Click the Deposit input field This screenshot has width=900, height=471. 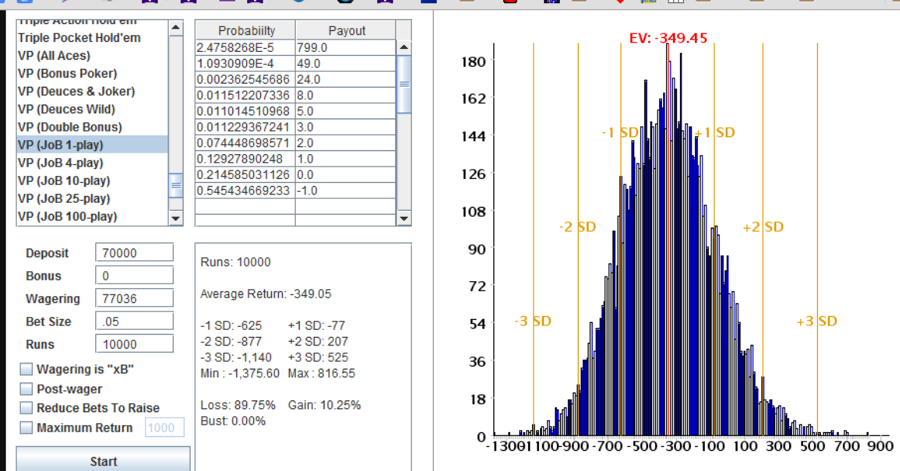tap(134, 252)
